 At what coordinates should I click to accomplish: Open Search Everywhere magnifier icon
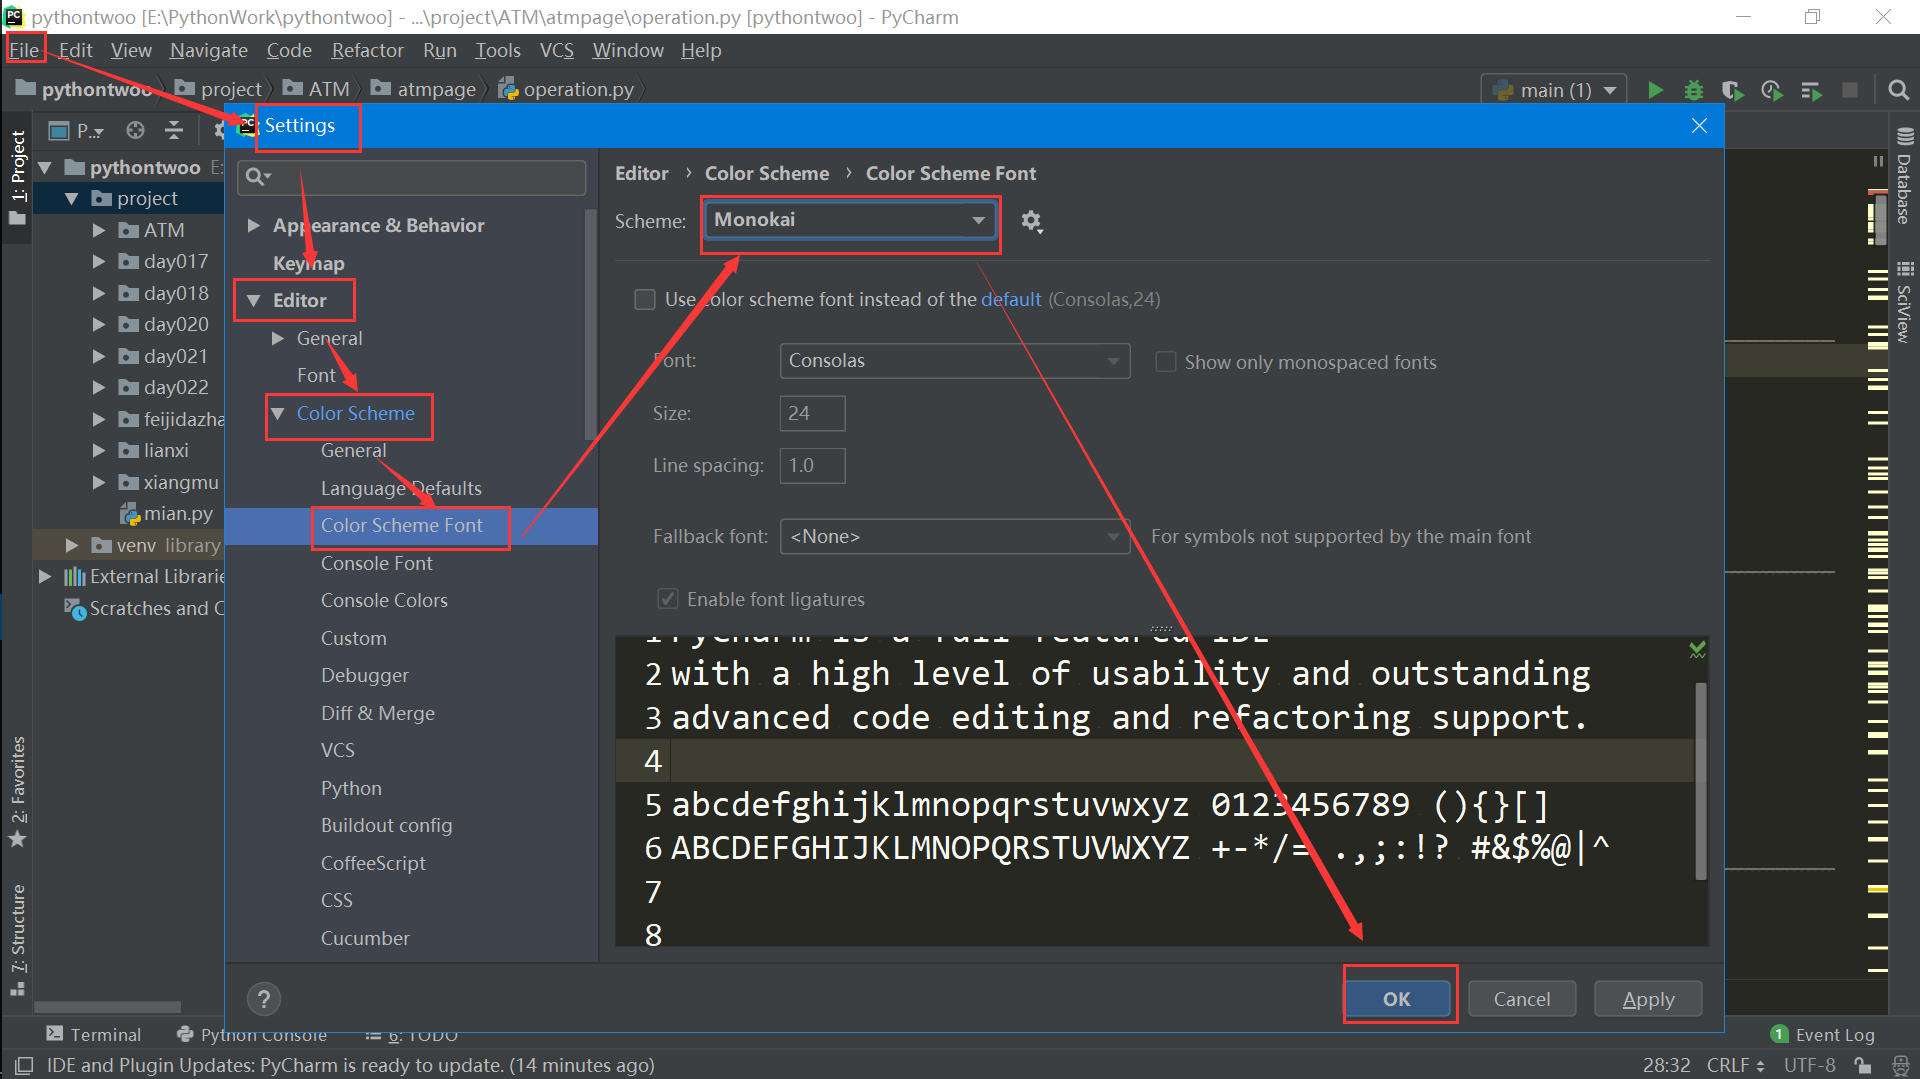click(1898, 90)
